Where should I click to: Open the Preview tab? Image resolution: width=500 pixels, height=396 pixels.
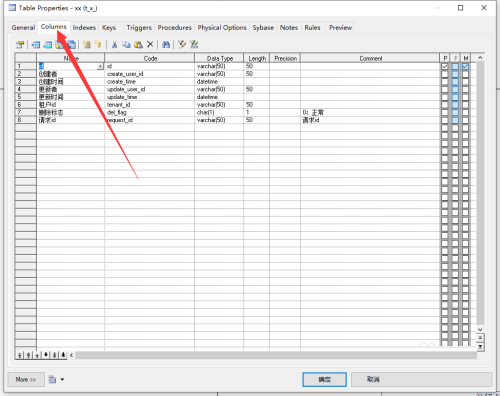click(x=340, y=27)
